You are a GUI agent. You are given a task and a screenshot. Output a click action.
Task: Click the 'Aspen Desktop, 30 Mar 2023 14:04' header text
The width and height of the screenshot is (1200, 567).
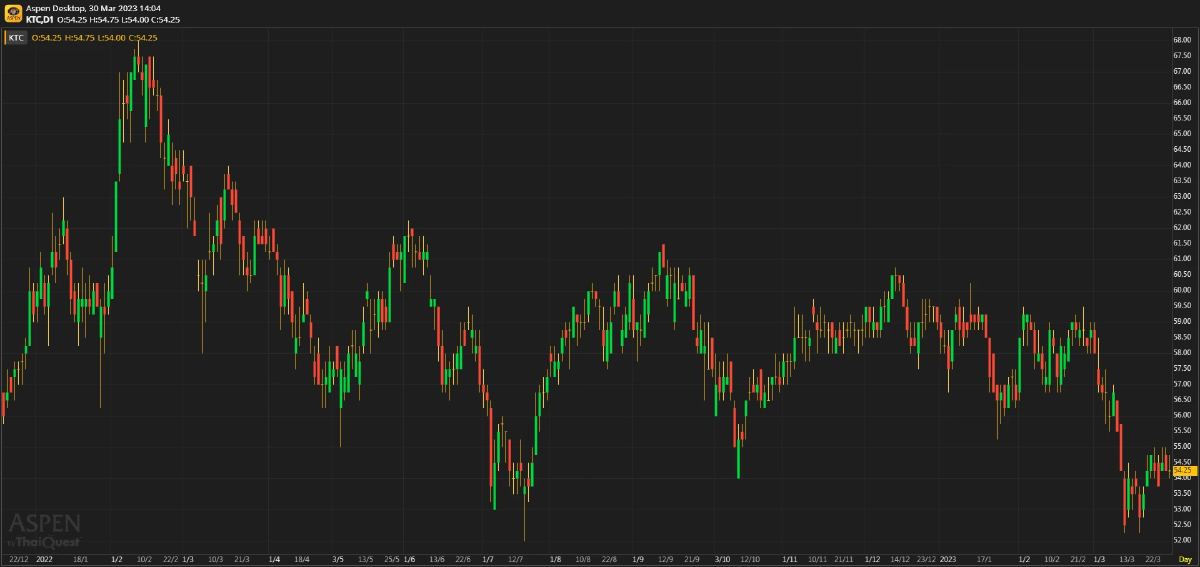(x=93, y=8)
